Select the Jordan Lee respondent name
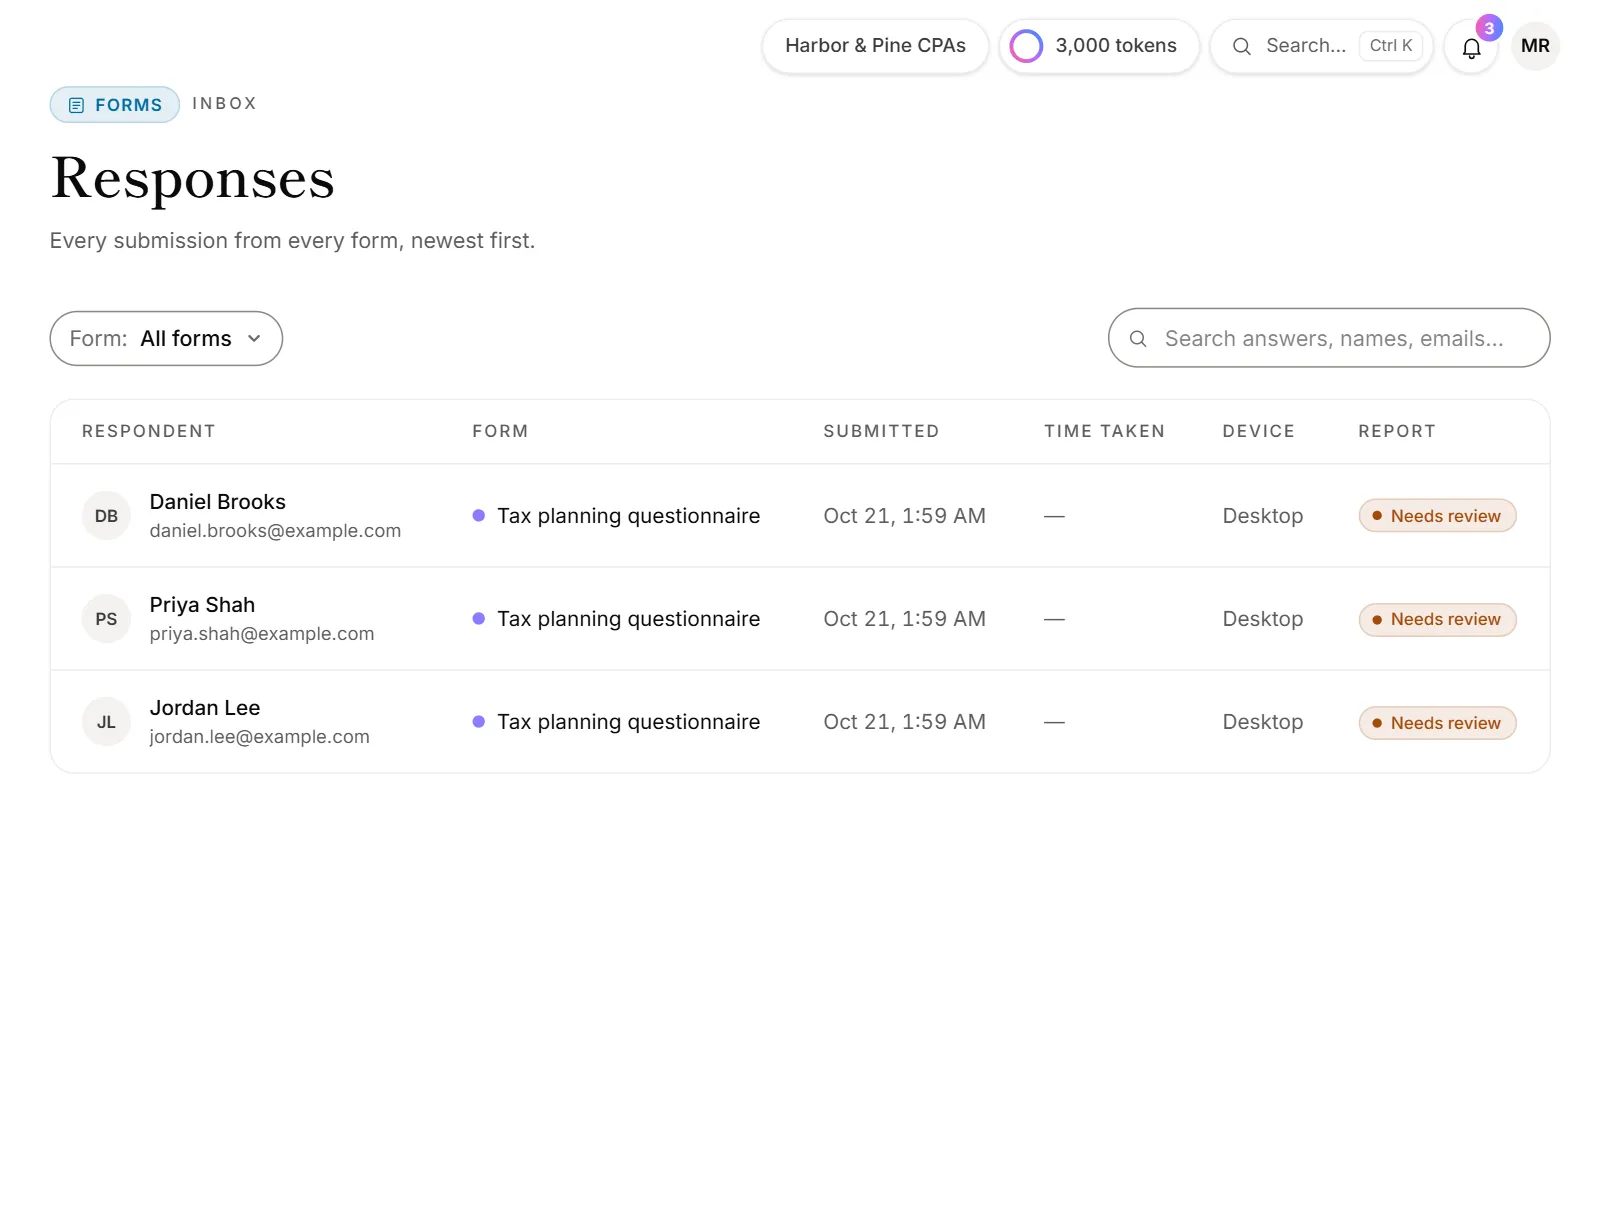Viewport: 1600px width, 1231px height. tap(205, 708)
